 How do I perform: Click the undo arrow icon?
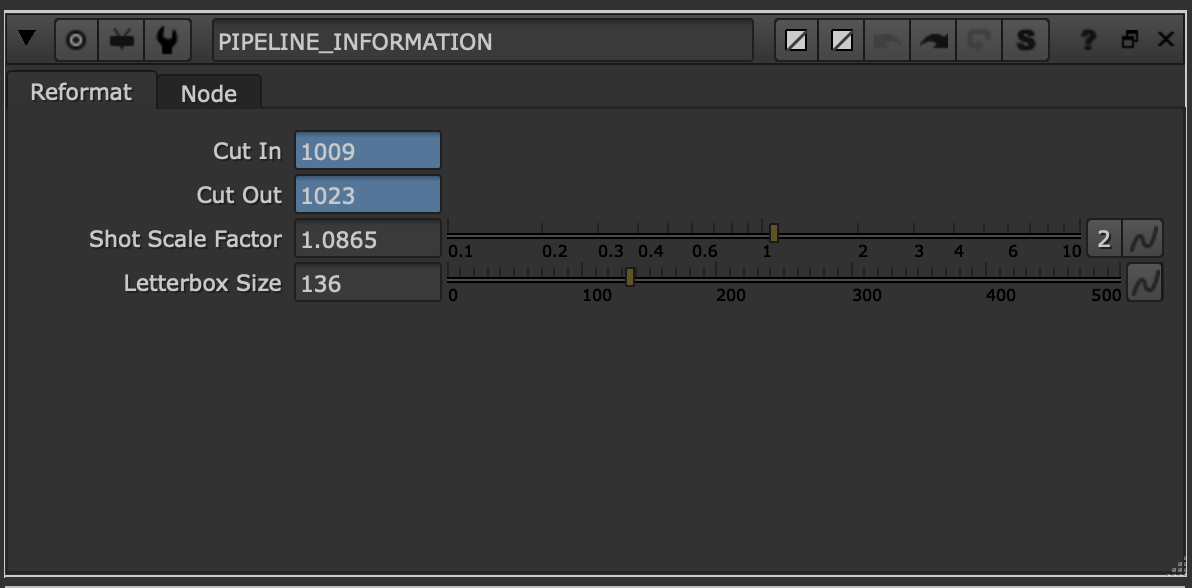pyautogui.click(x=888, y=41)
